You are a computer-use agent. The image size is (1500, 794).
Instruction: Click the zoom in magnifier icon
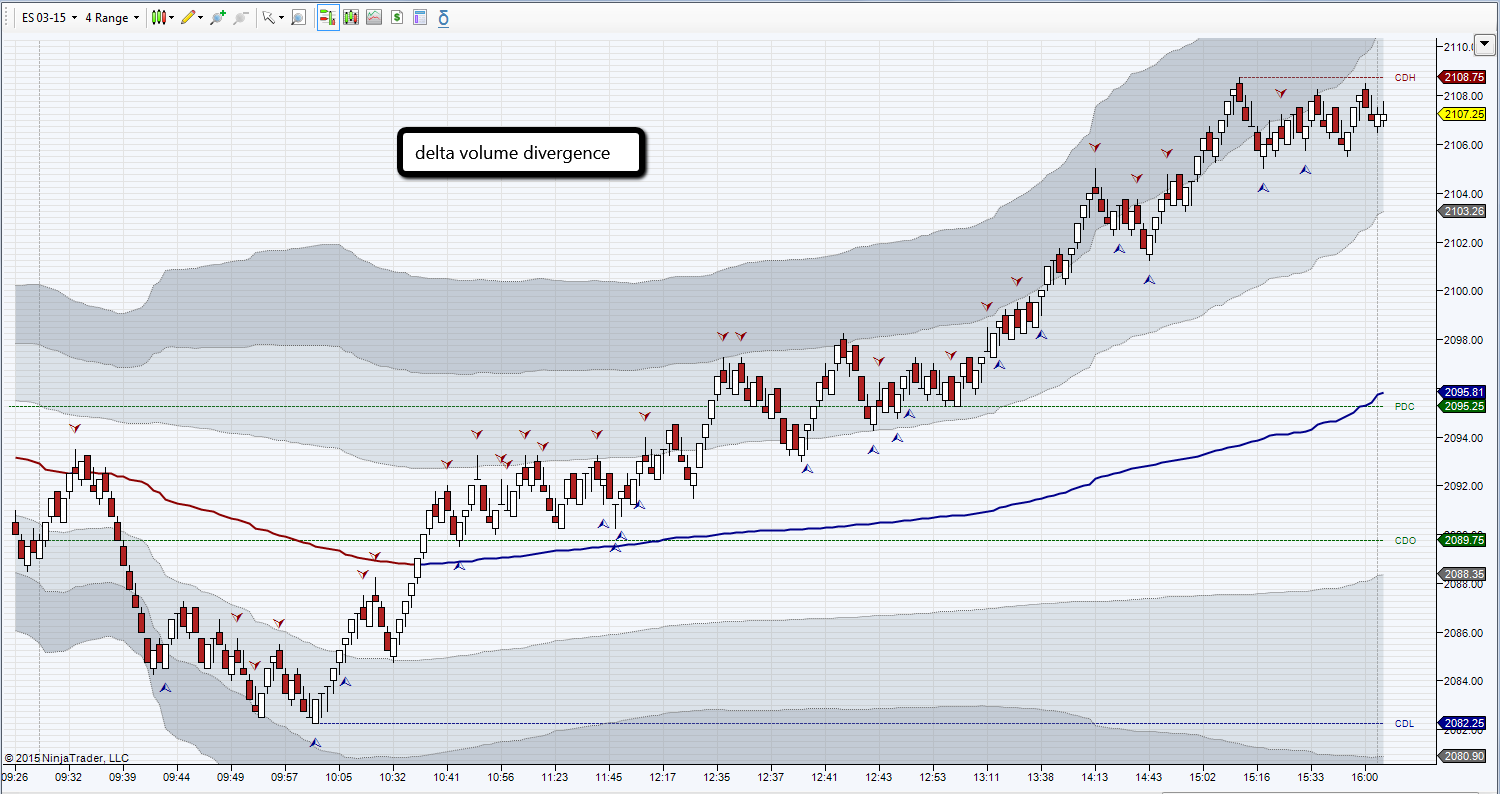click(x=217, y=18)
